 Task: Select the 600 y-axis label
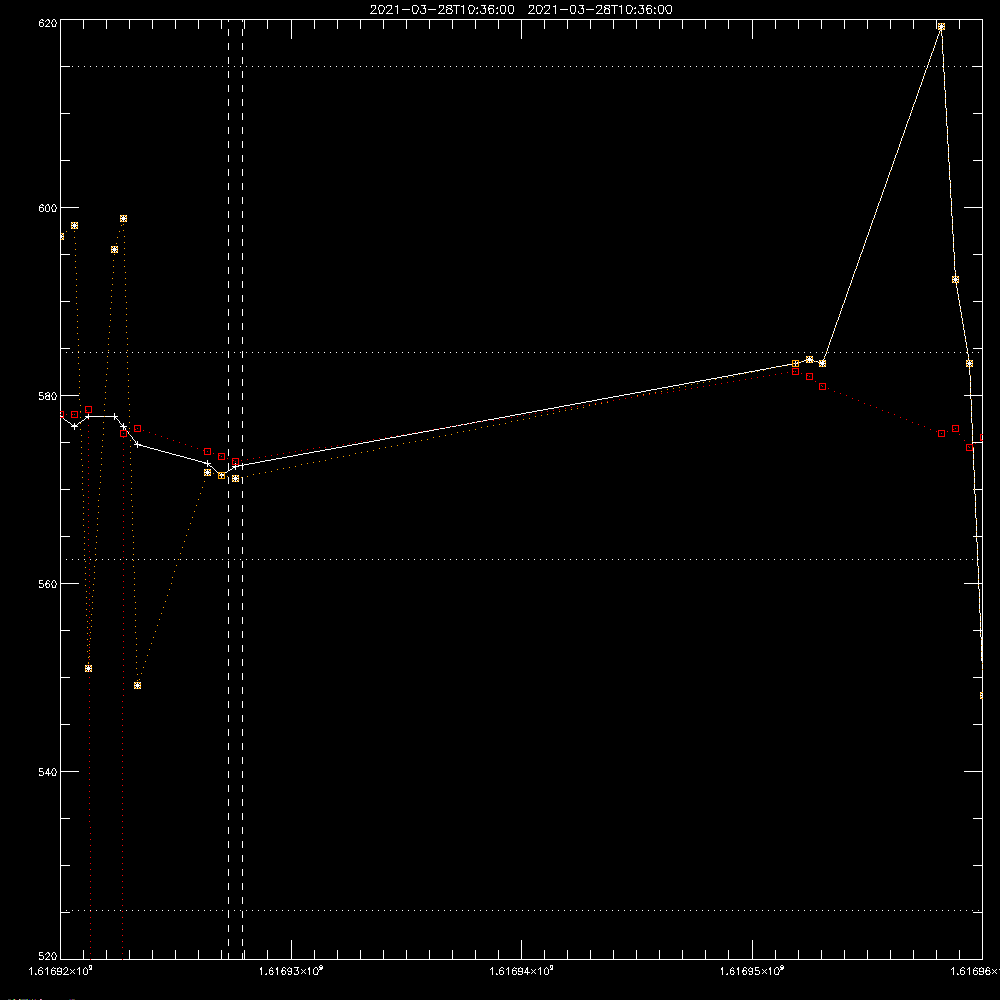[48, 208]
